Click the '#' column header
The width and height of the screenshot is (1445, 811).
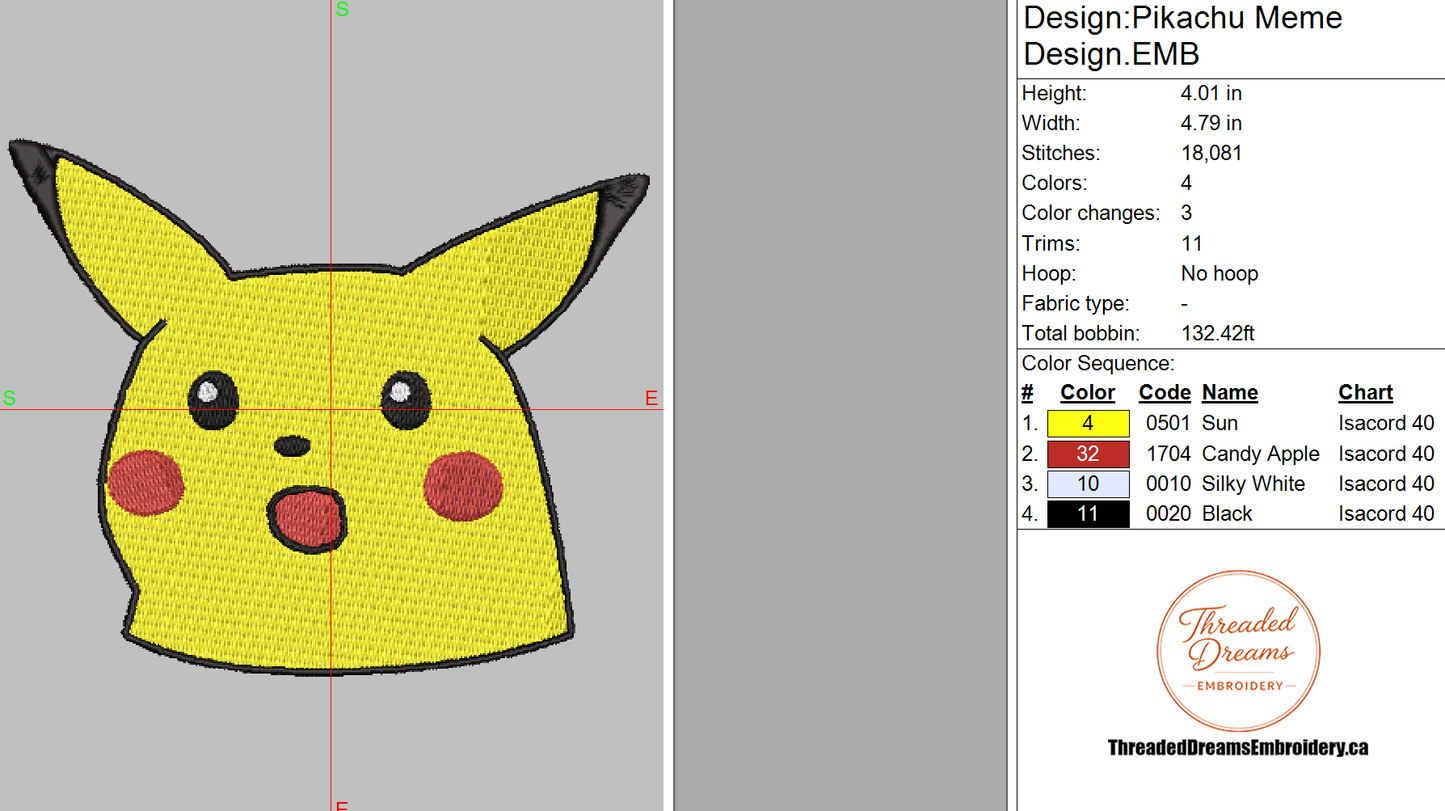click(1027, 393)
